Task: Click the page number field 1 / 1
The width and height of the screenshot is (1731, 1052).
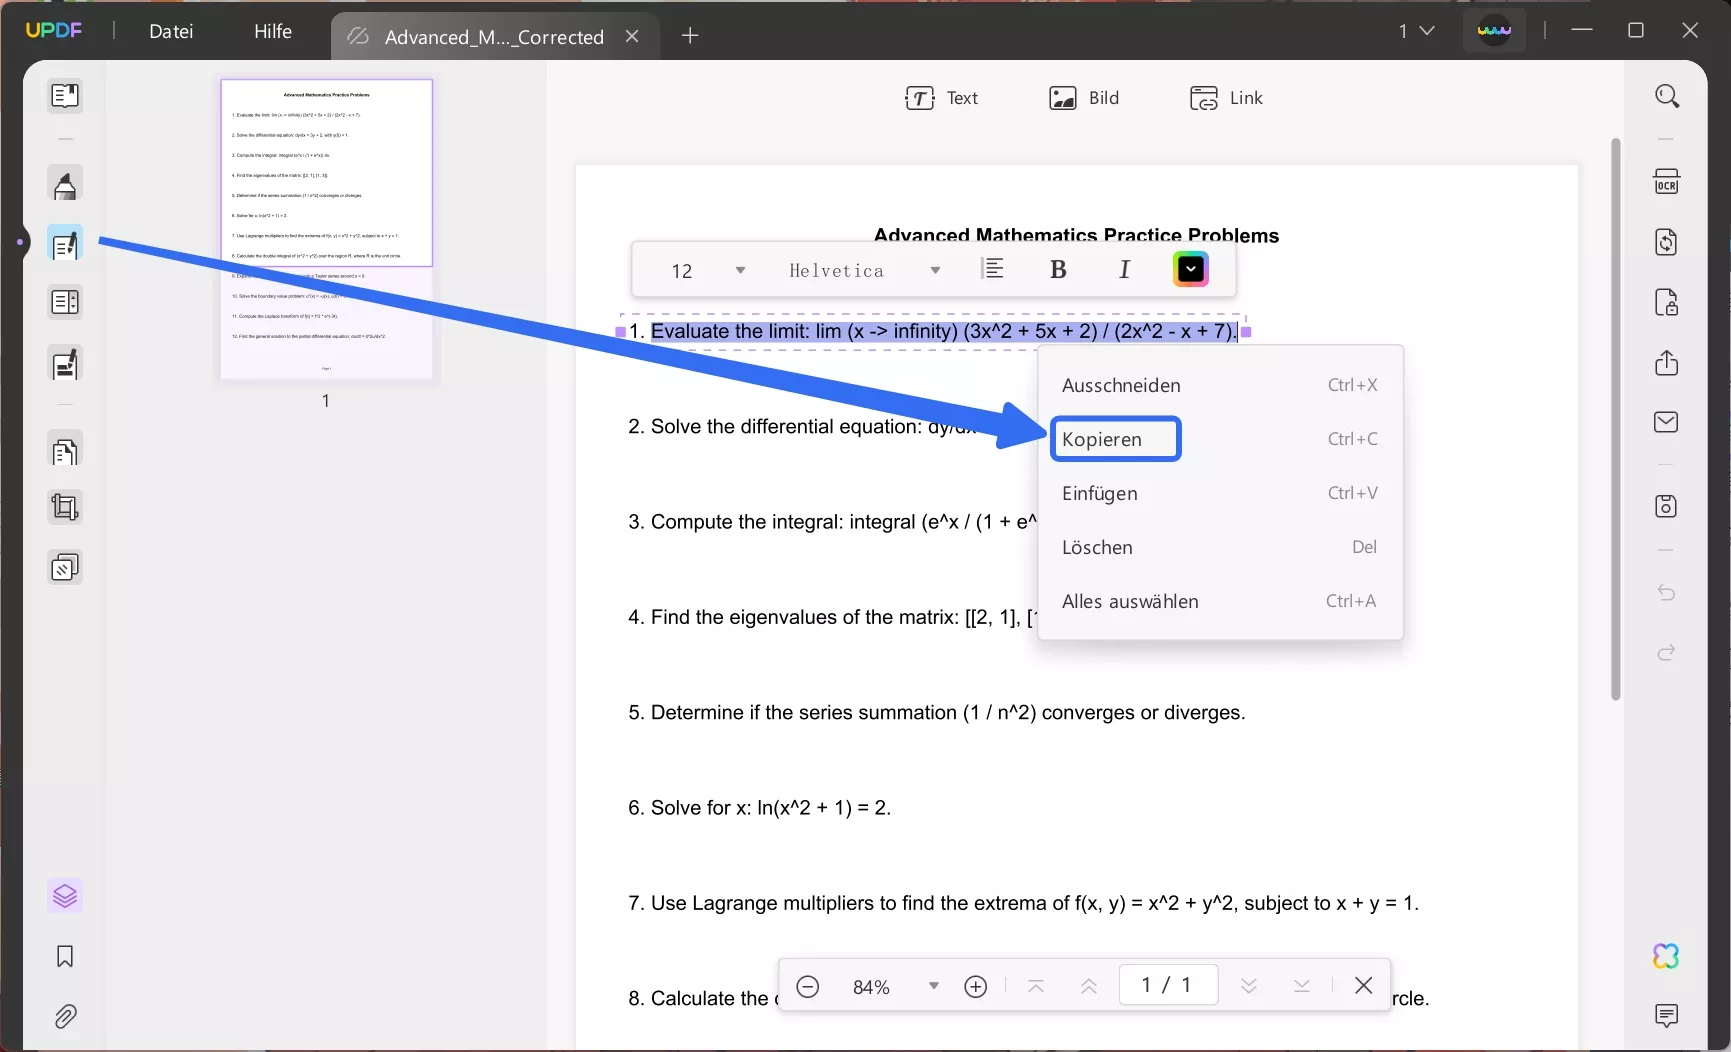Action: [1167, 985]
